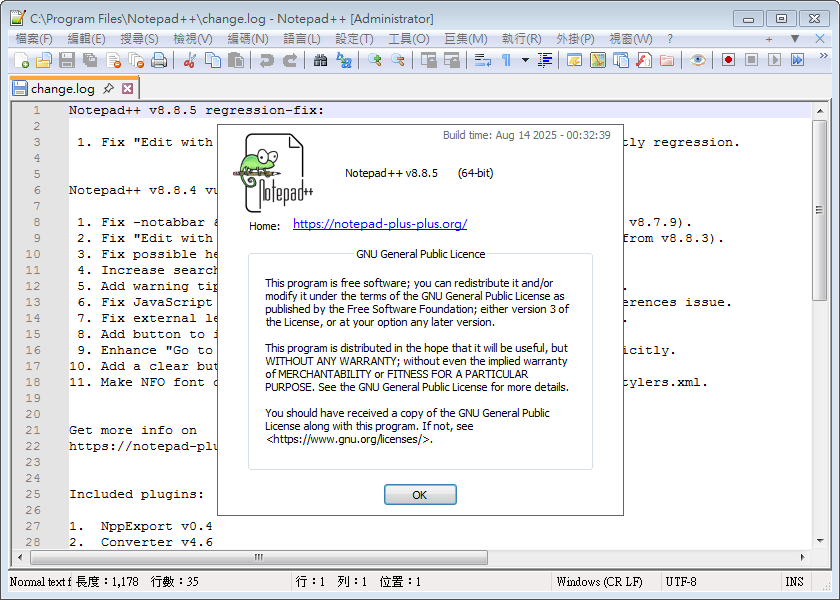Click the Save icon in toolbar

pyautogui.click(x=67, y=60)
